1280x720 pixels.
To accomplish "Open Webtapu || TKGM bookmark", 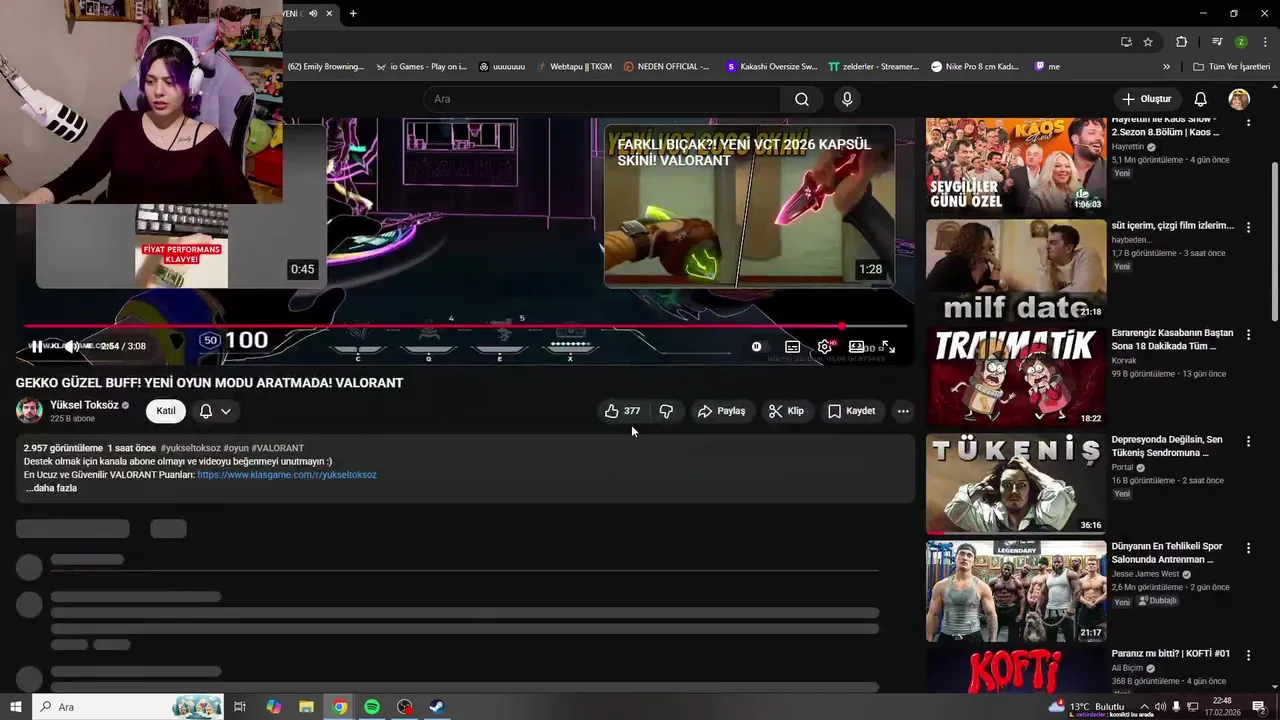I will click(x=574, y=67).
